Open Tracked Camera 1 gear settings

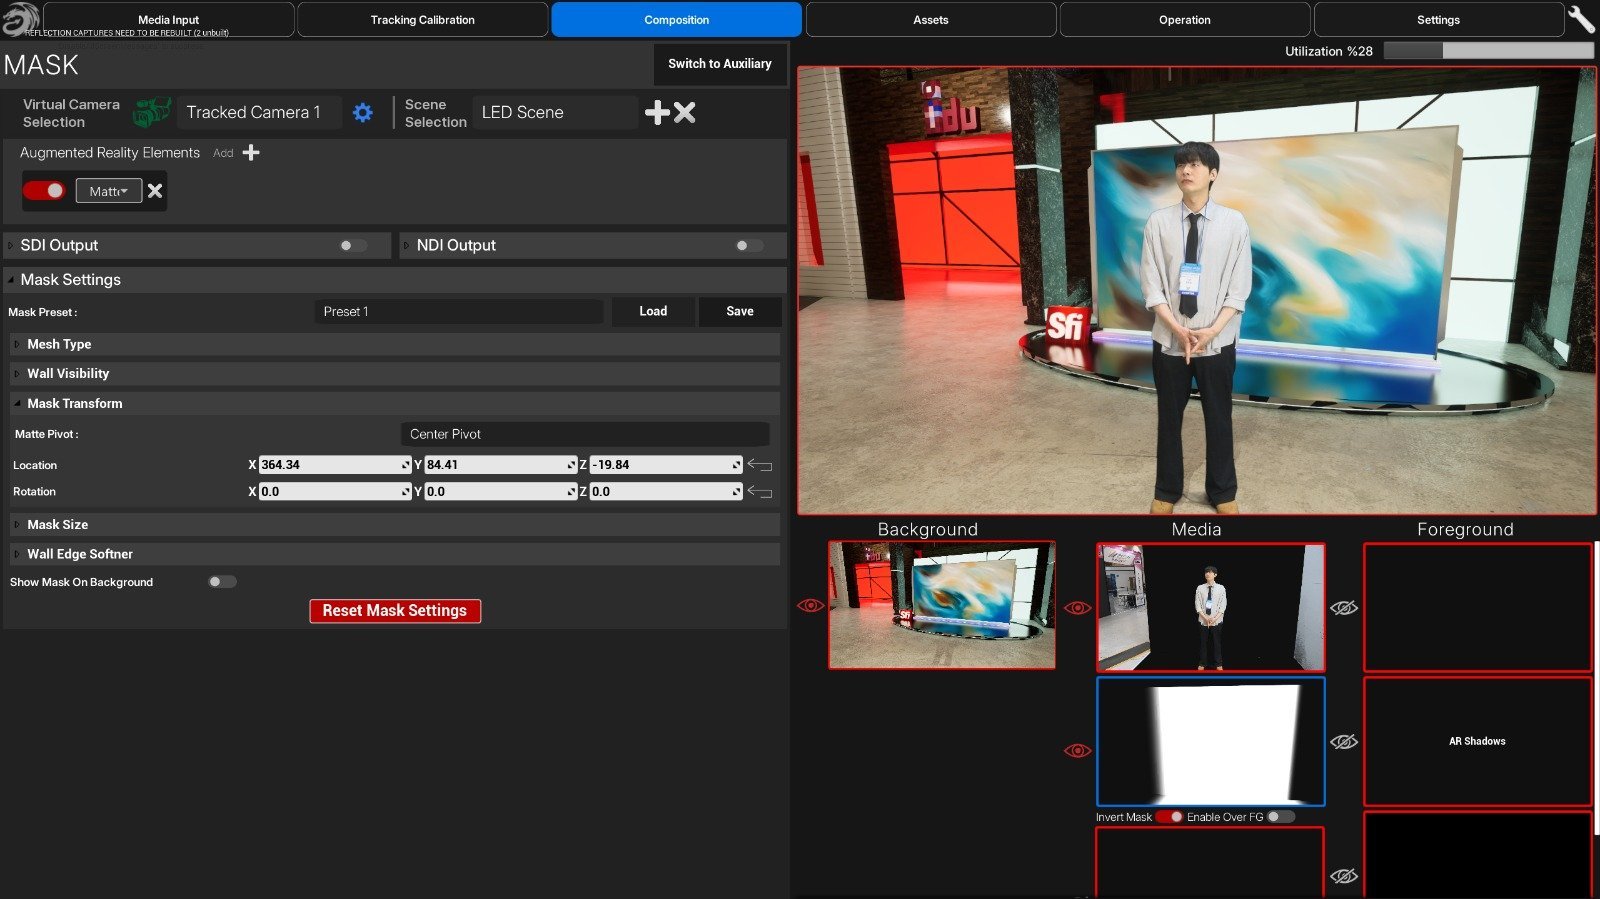tap(363, 113)
